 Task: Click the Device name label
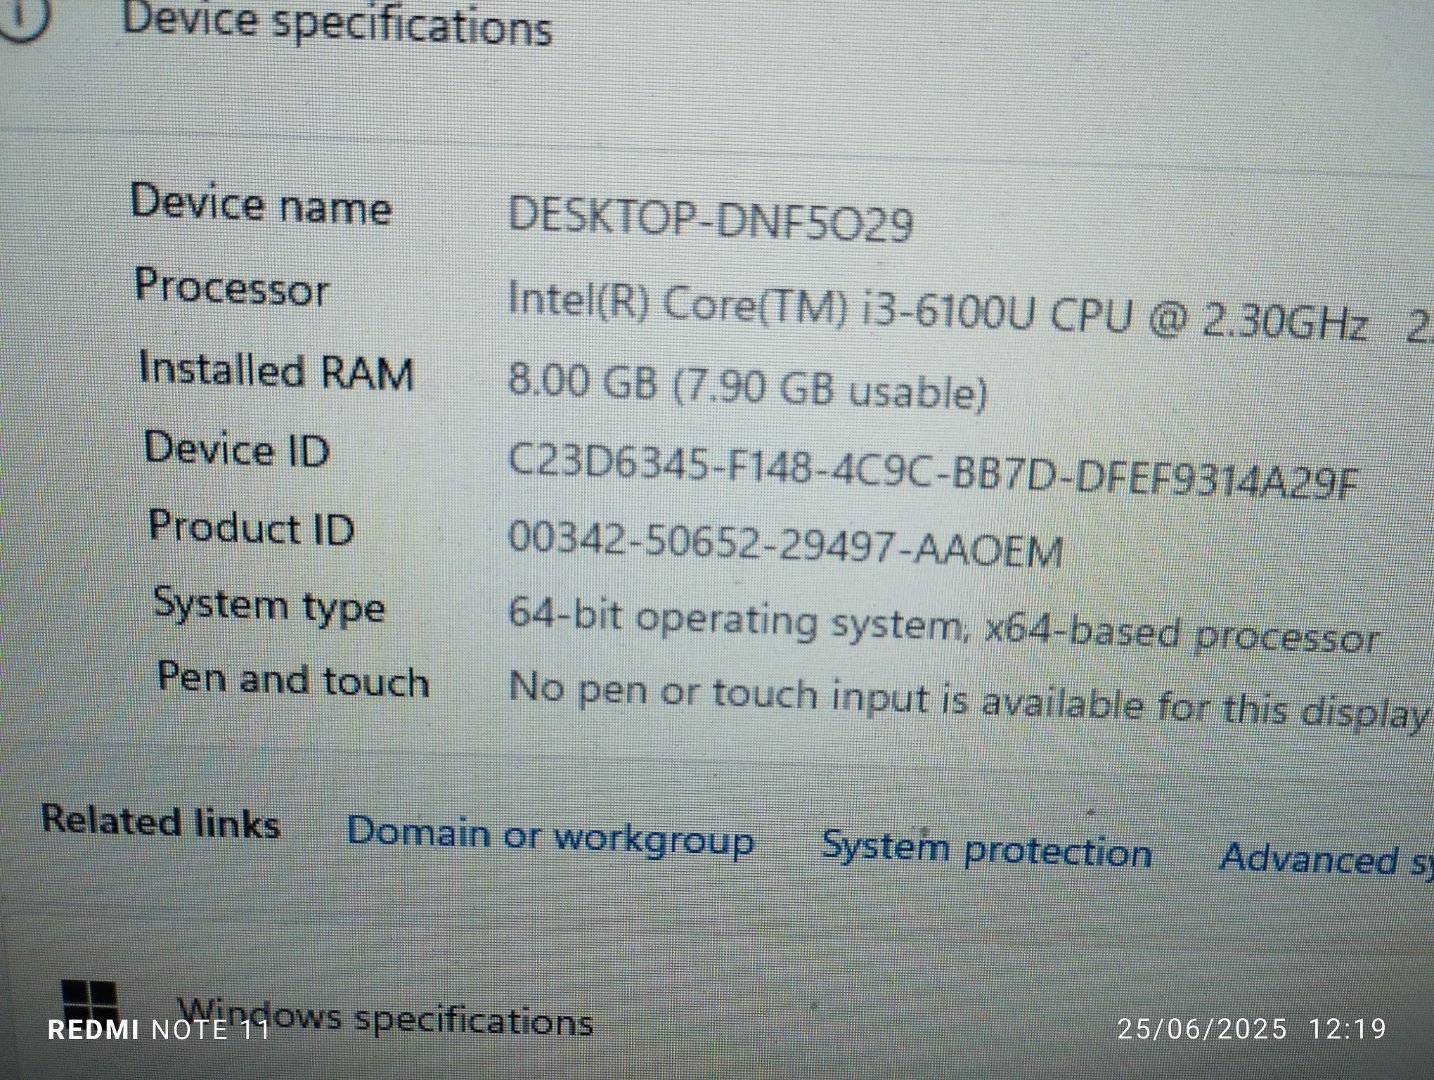260,205
